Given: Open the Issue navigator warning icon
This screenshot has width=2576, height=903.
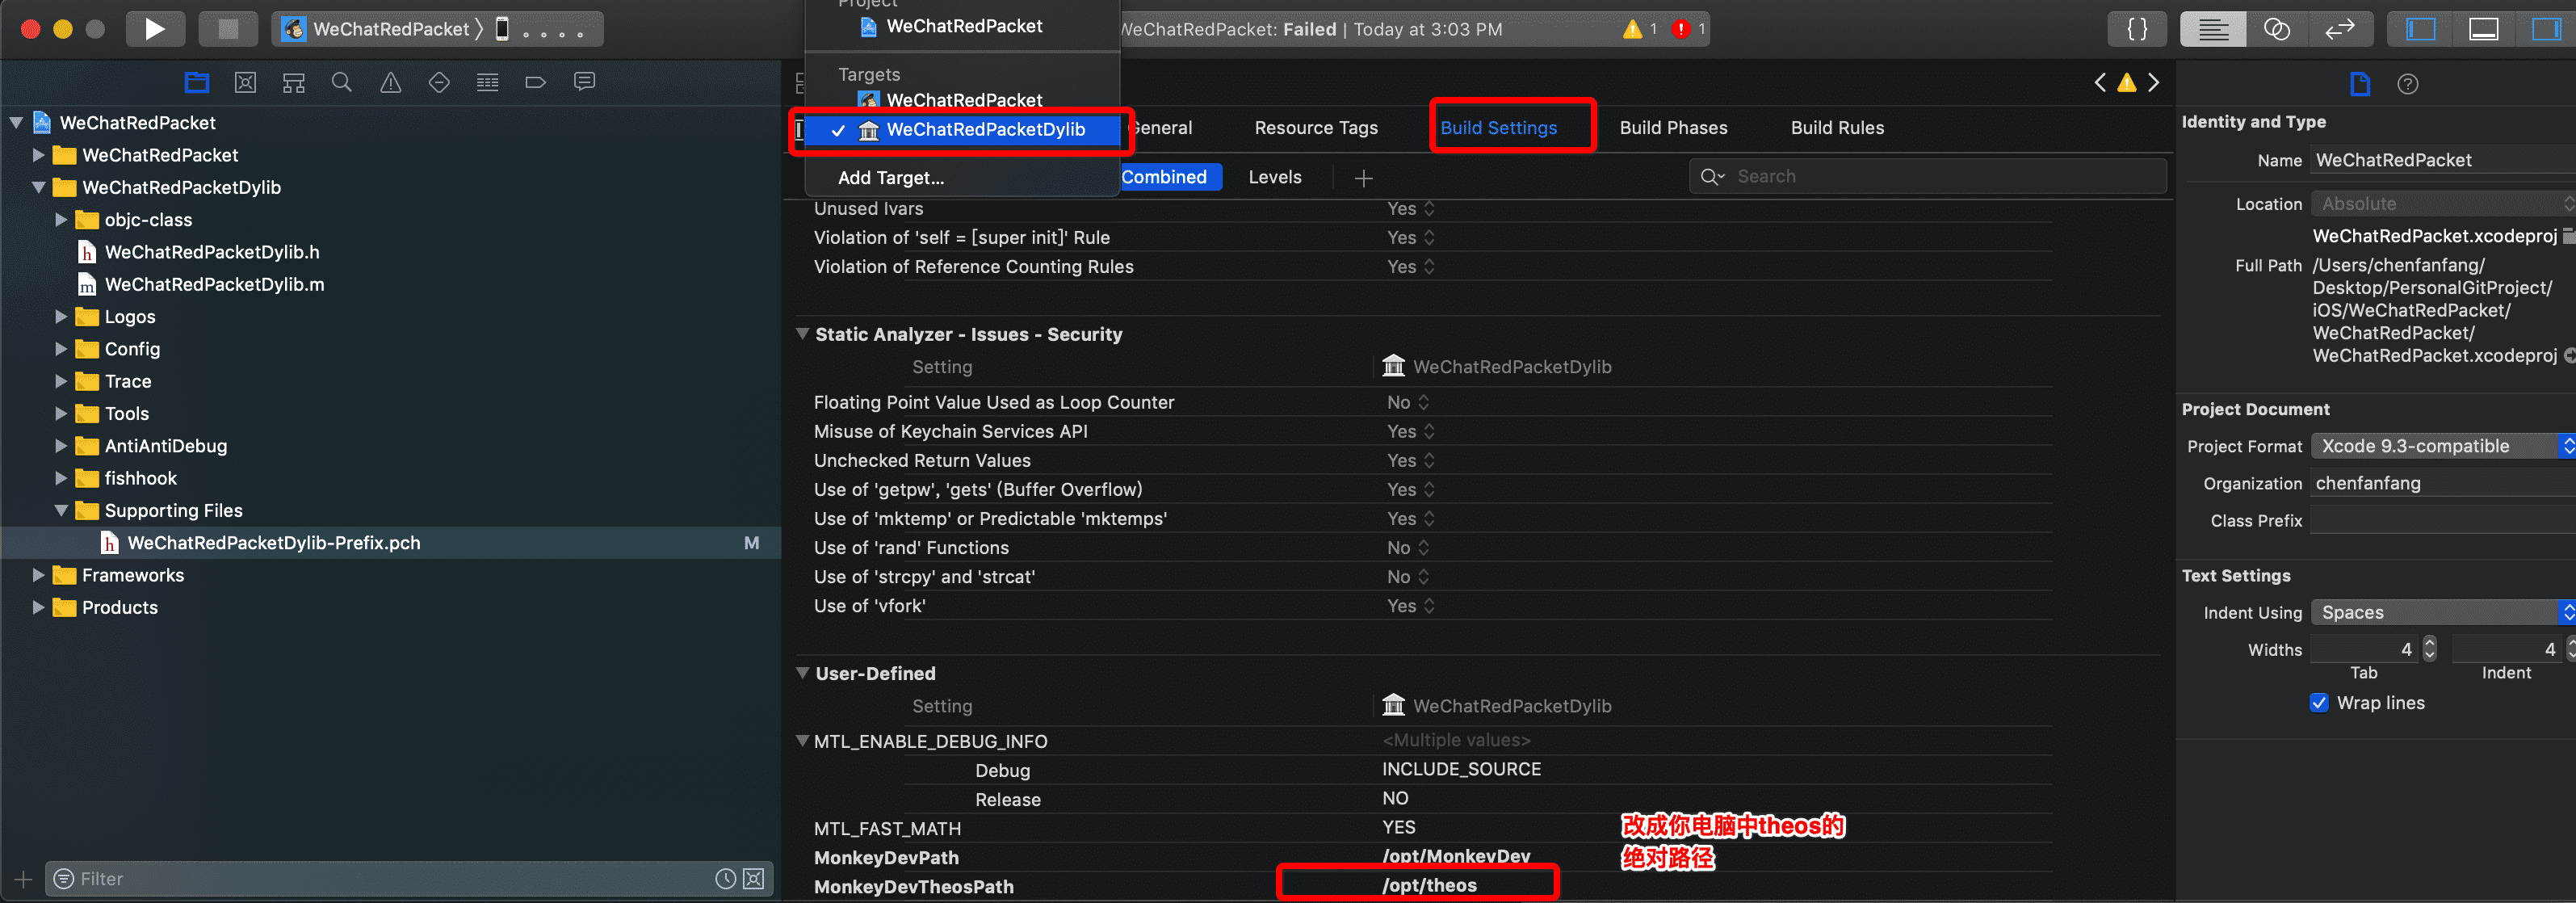Looking at the screenshot, I should coord(391,82).
